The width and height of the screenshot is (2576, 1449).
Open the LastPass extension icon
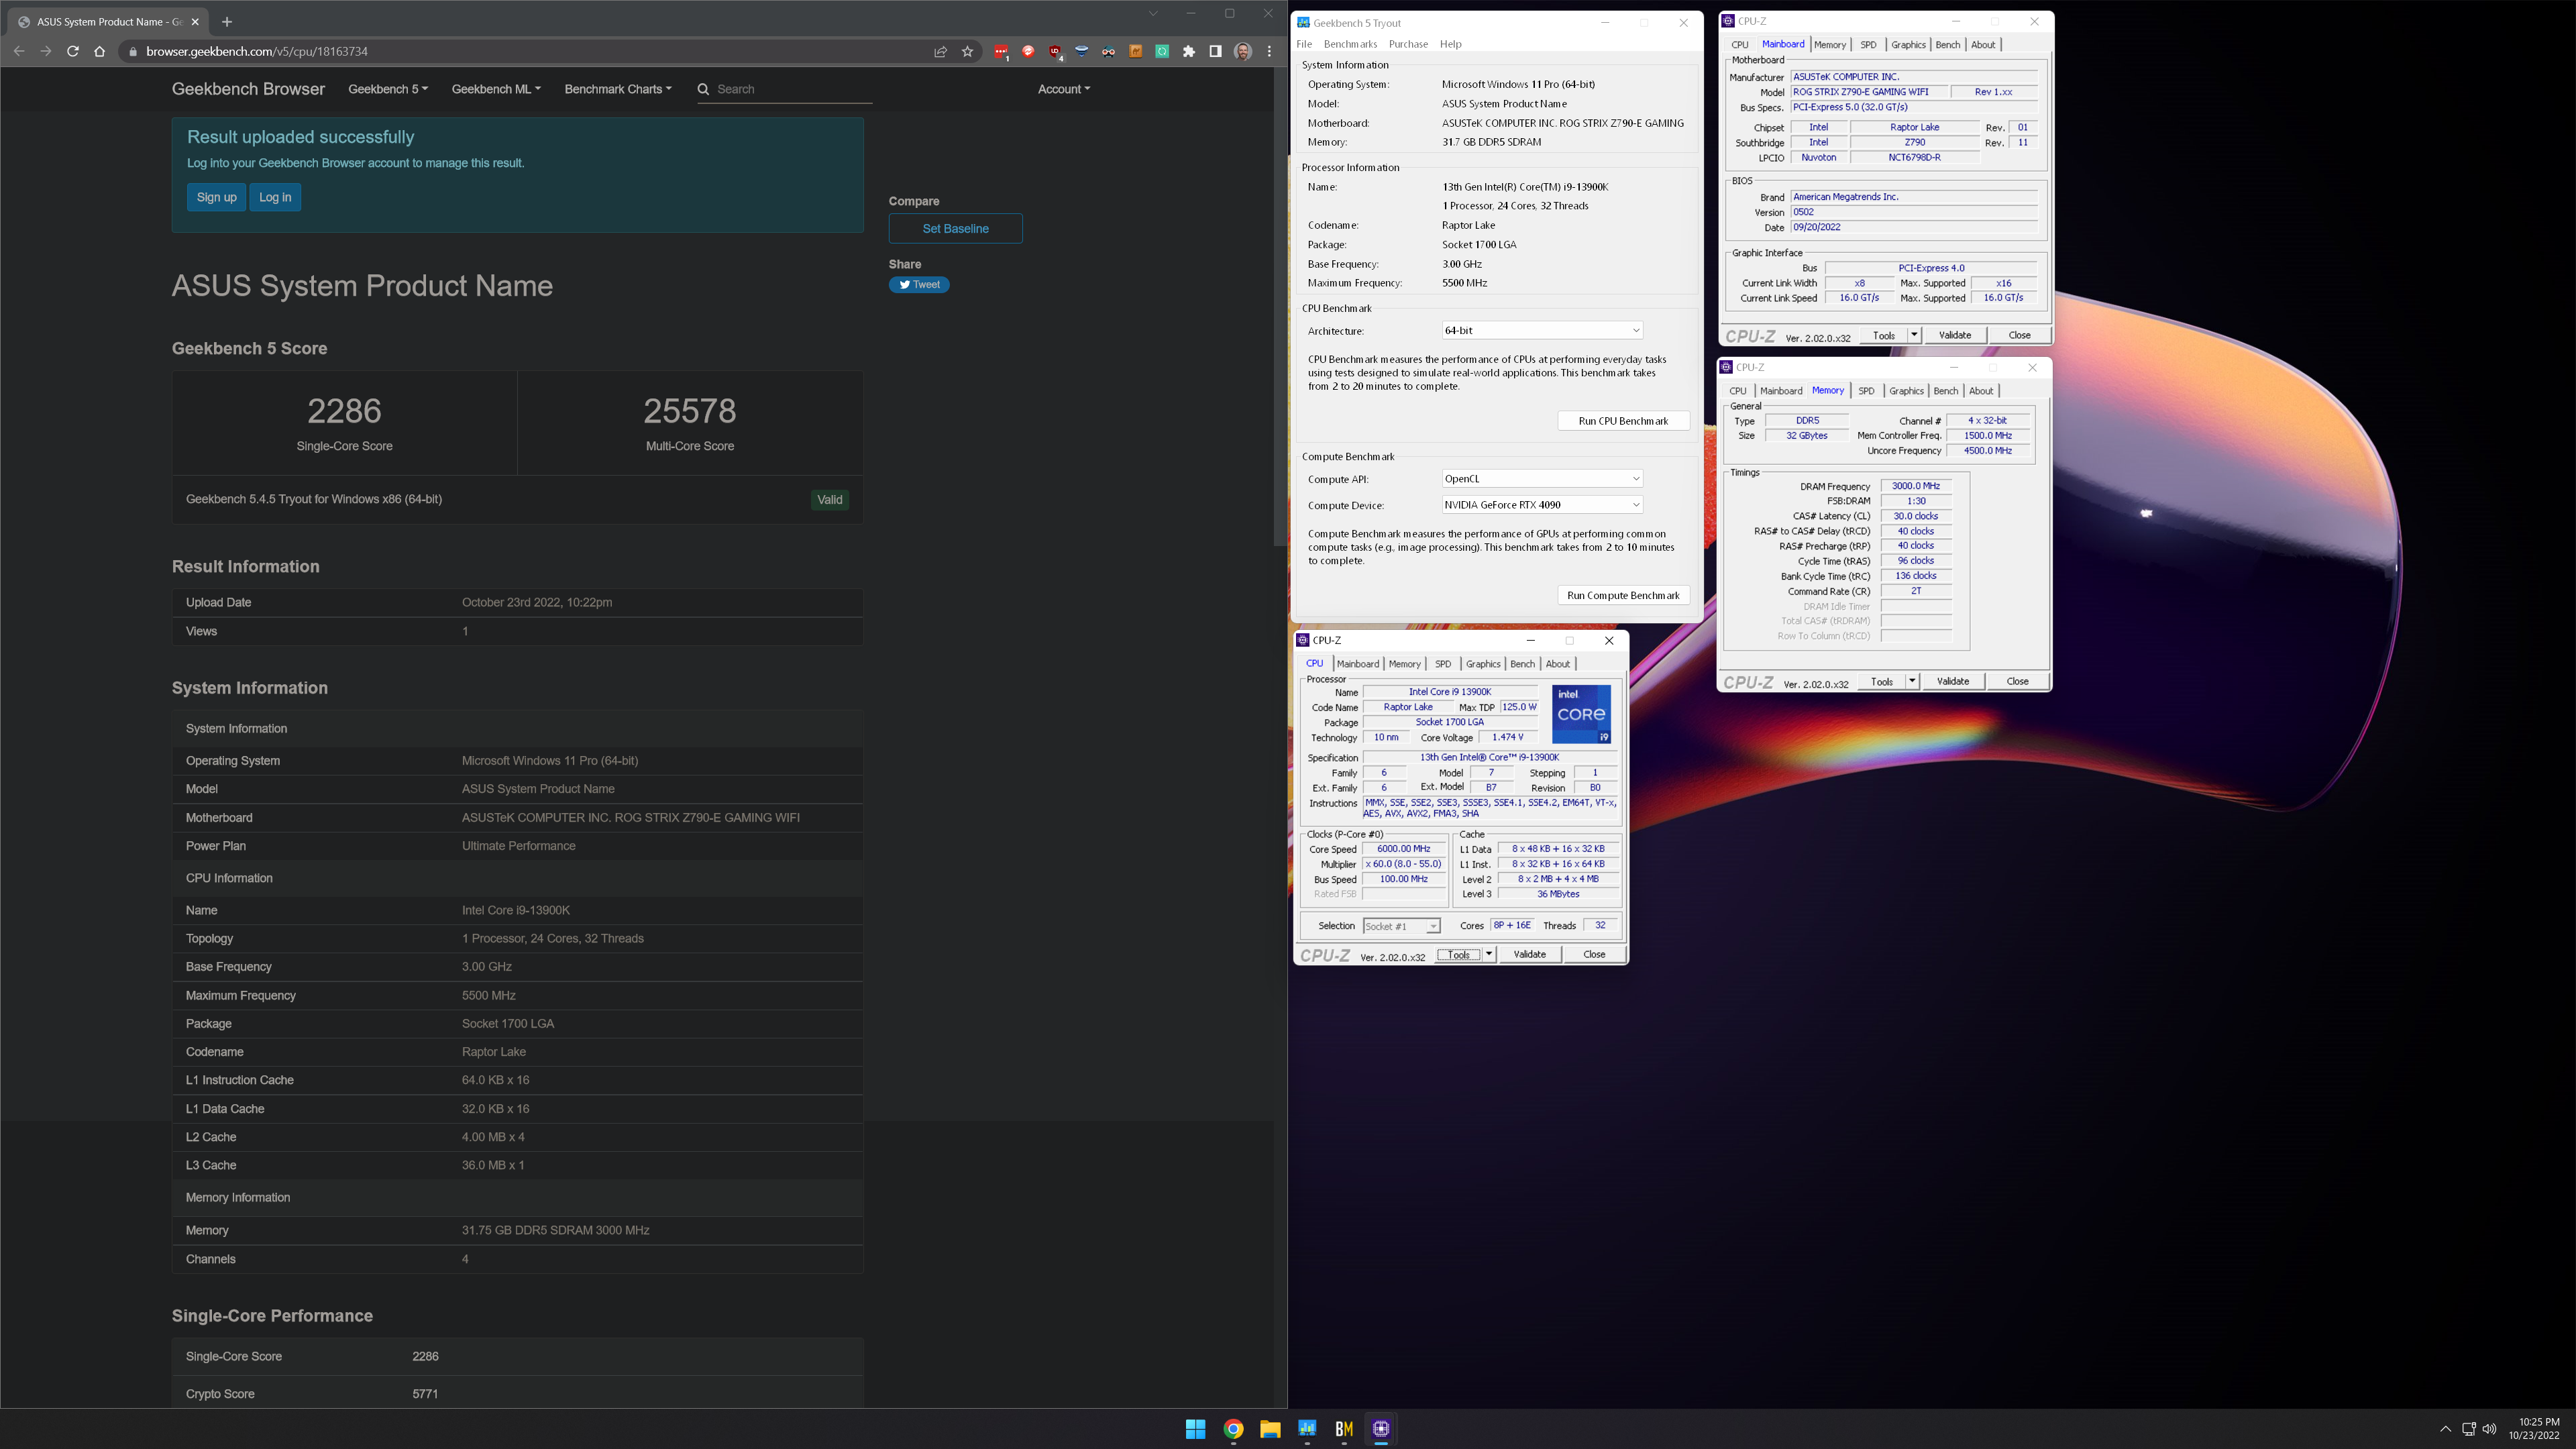(1001, 51)
